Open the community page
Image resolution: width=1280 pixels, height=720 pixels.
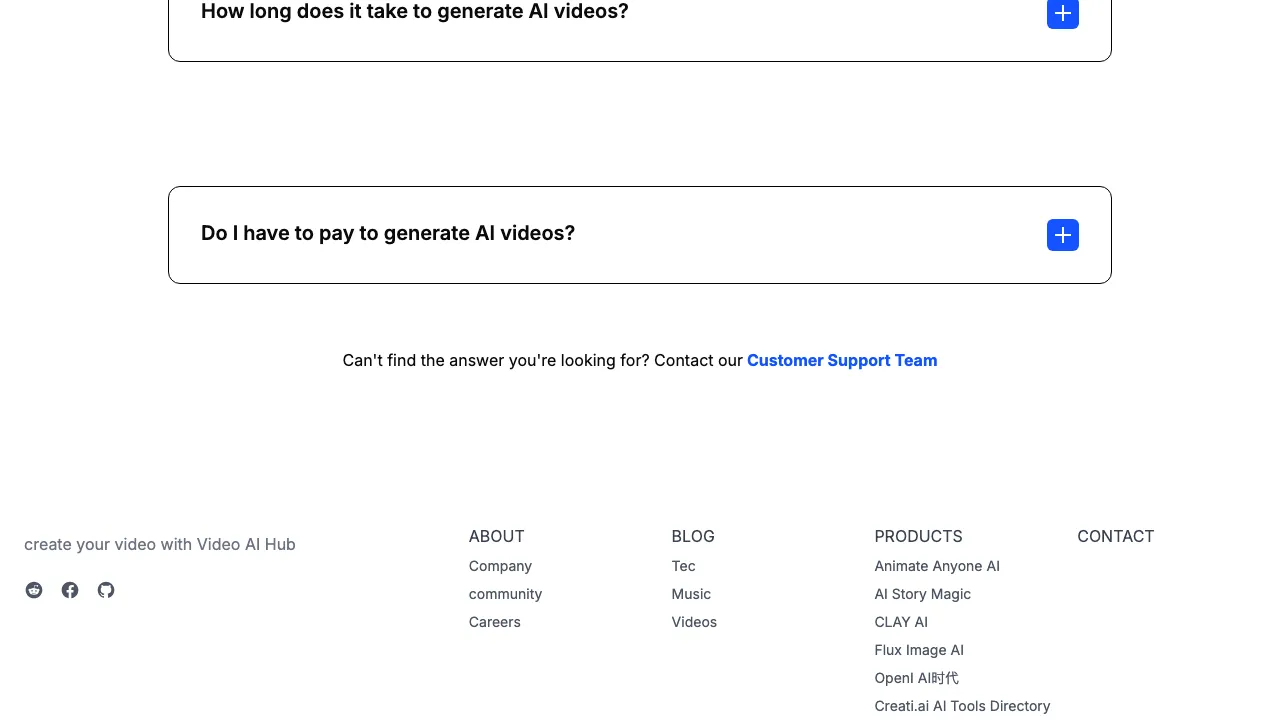505,594
